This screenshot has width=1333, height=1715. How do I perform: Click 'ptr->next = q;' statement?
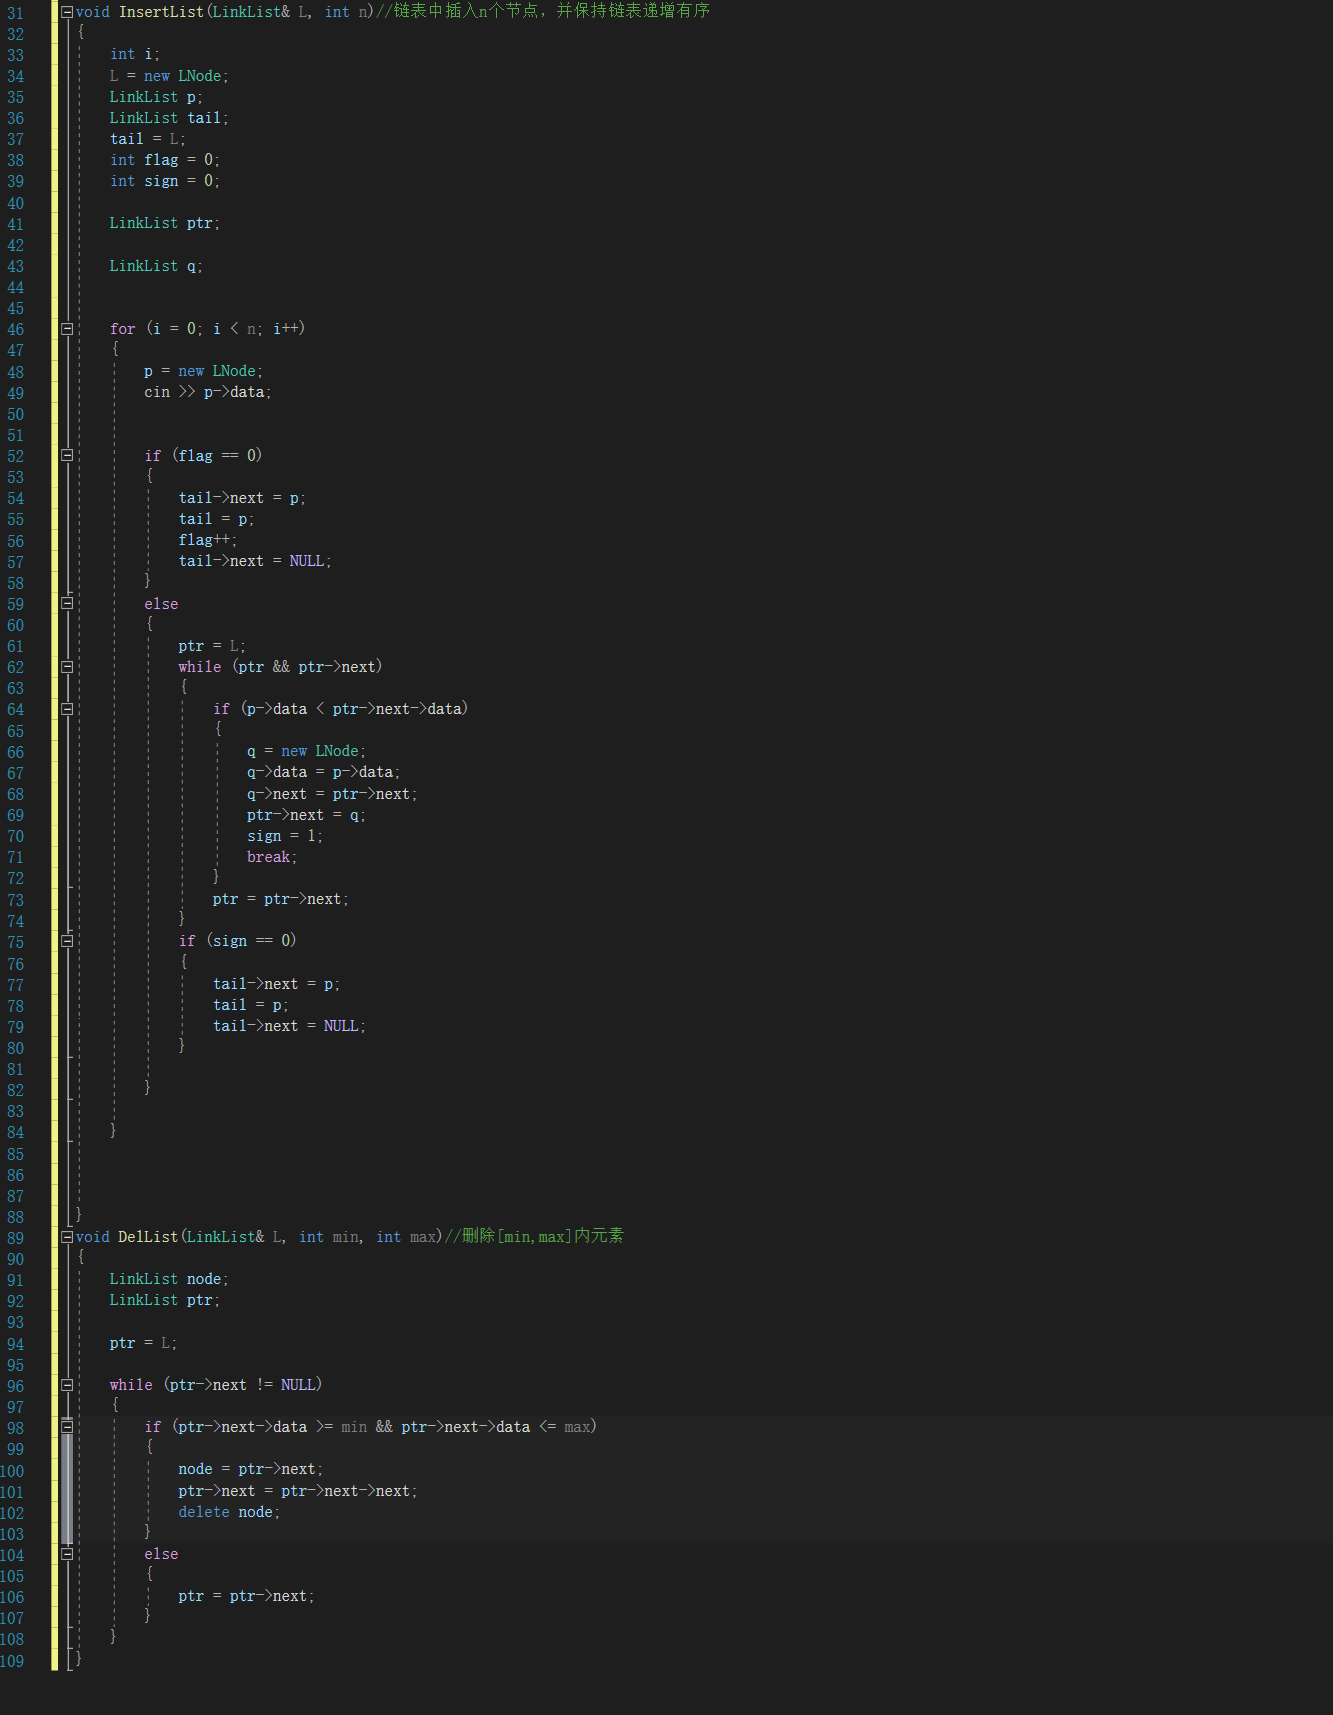306,815
